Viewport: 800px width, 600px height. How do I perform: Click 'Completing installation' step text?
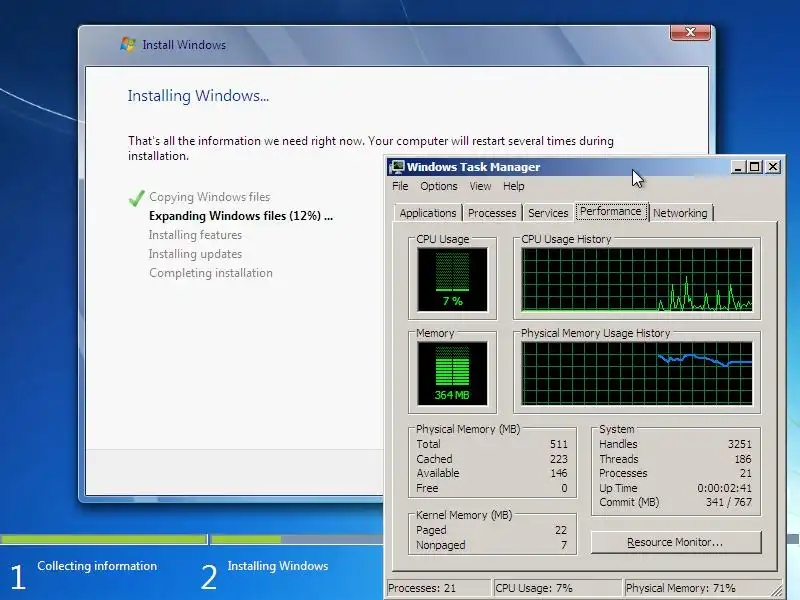pos(211,273)
